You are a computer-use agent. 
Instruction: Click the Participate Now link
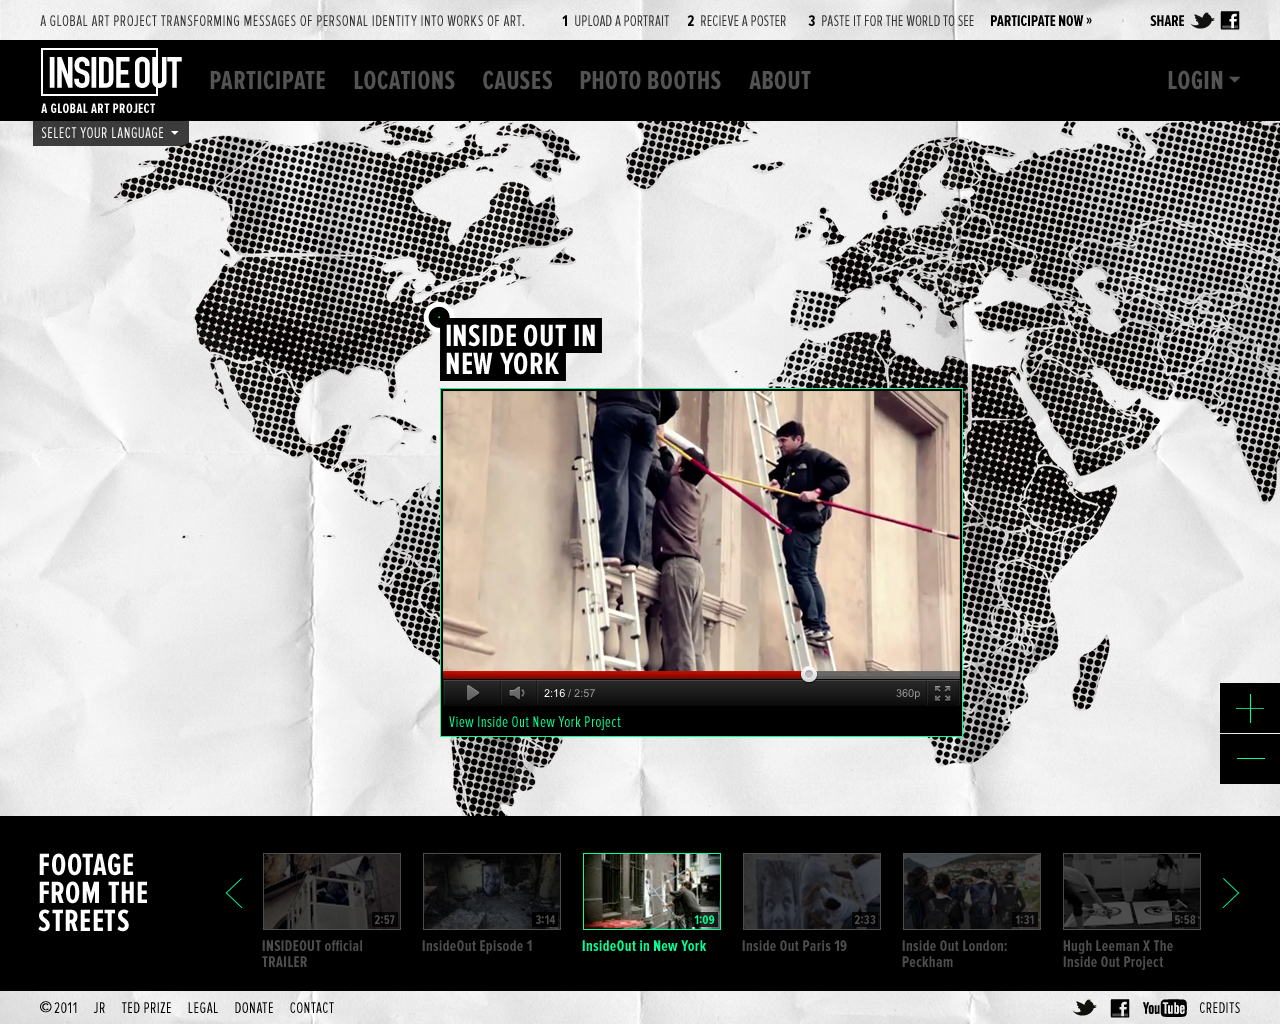[1041, 20]
